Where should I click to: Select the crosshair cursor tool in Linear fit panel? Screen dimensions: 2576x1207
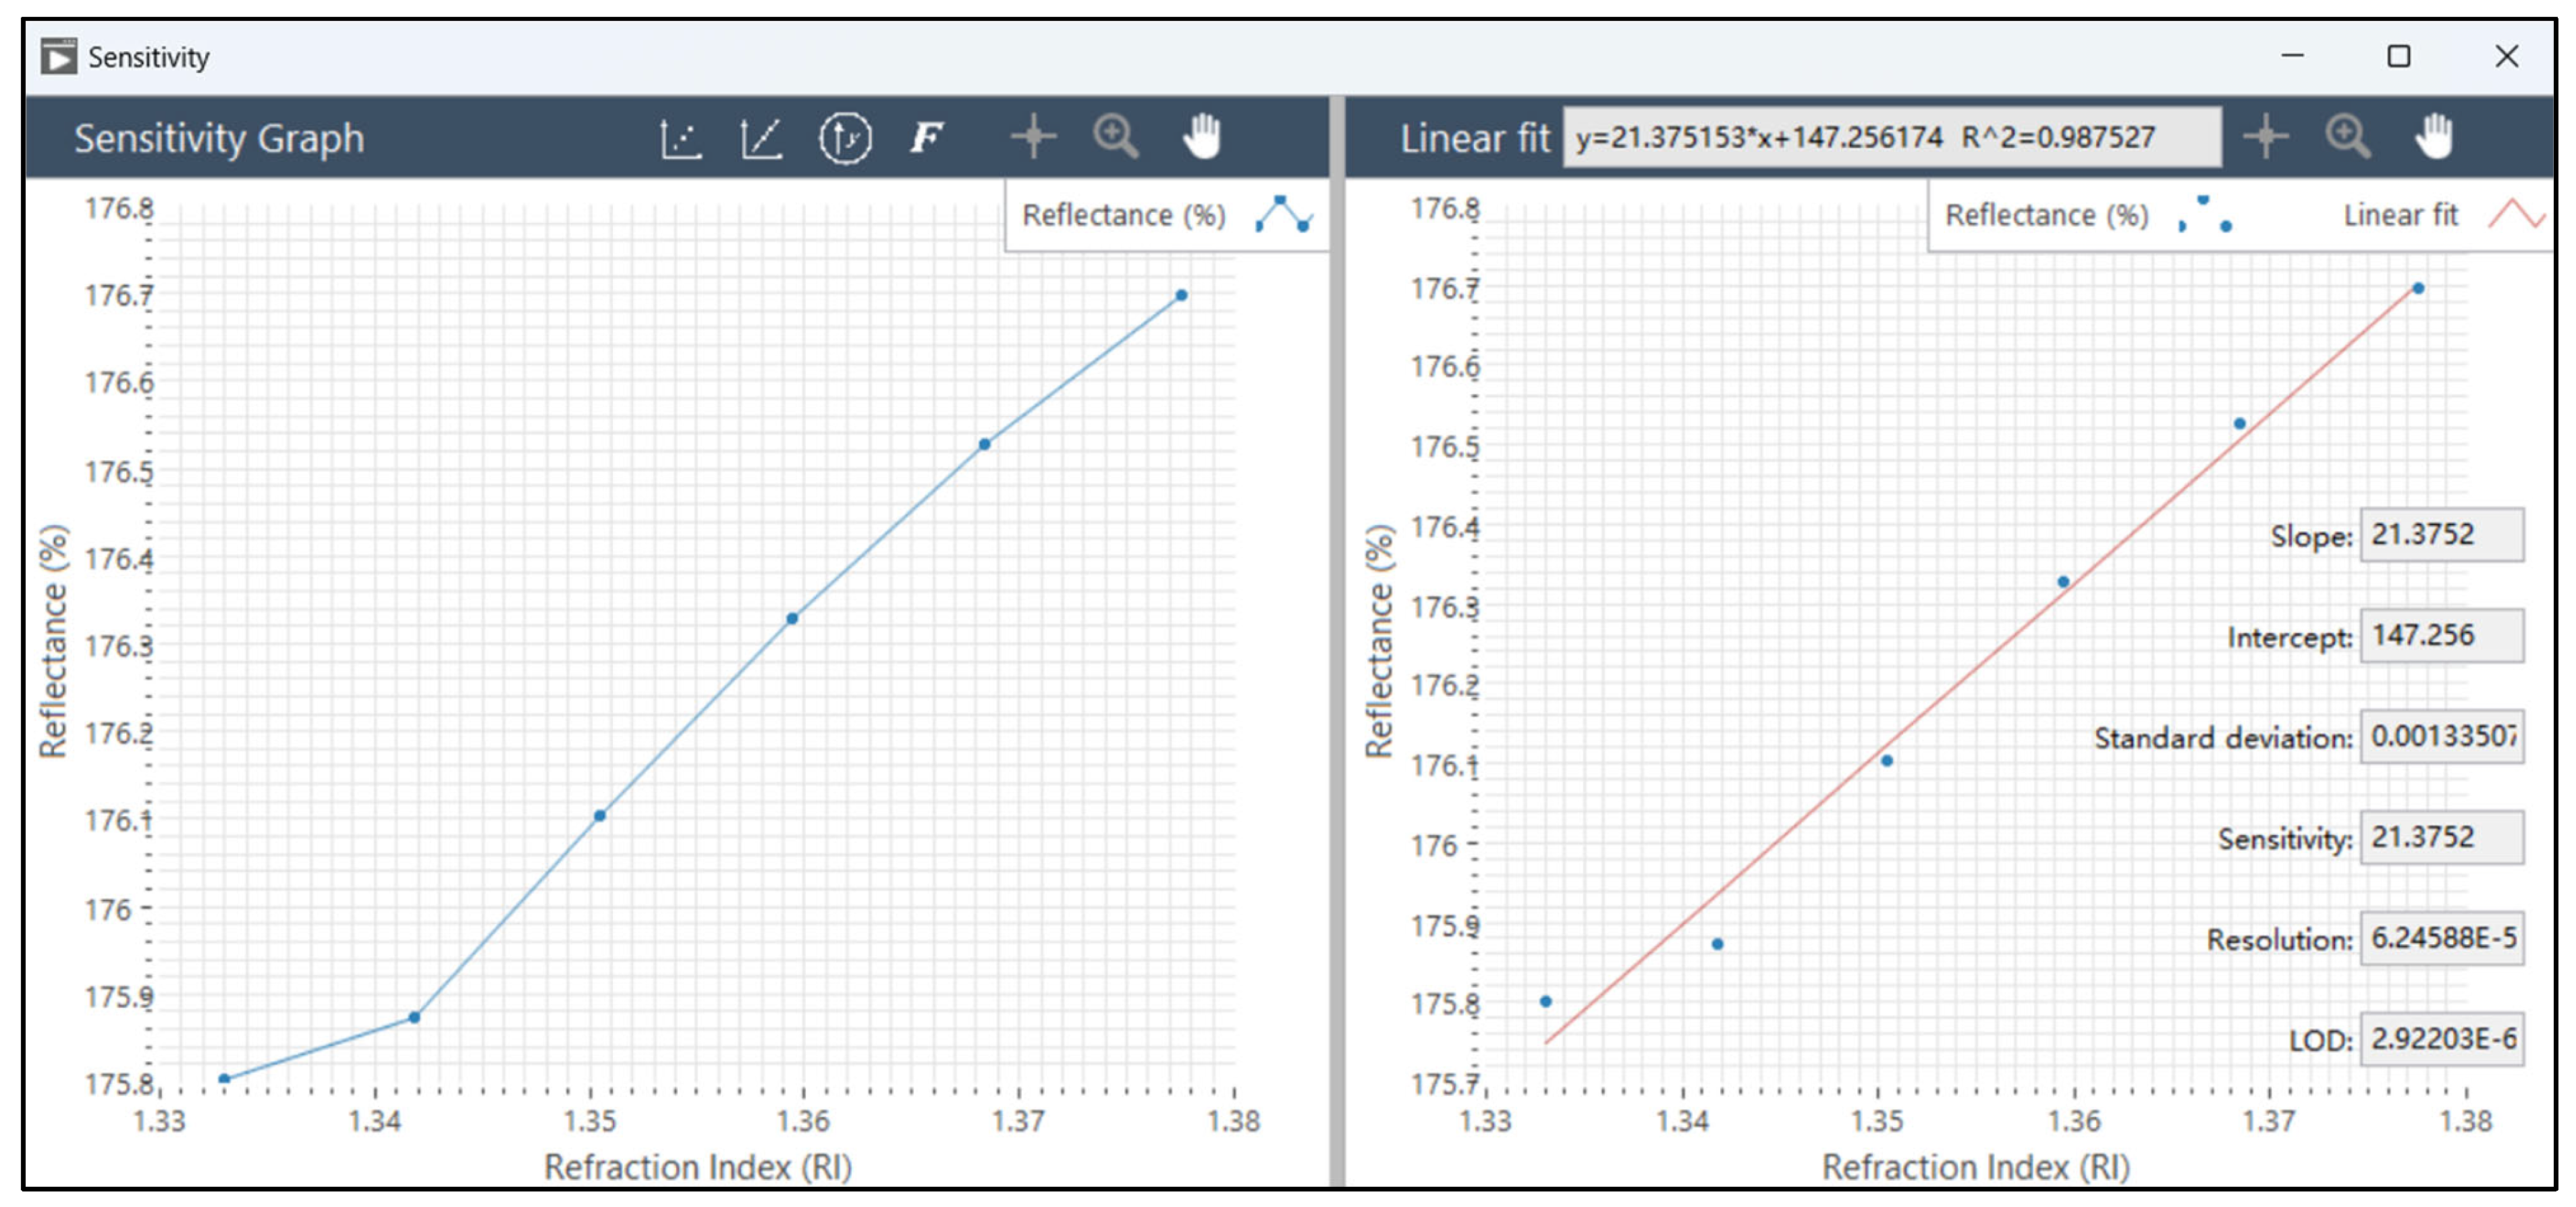2265,137
